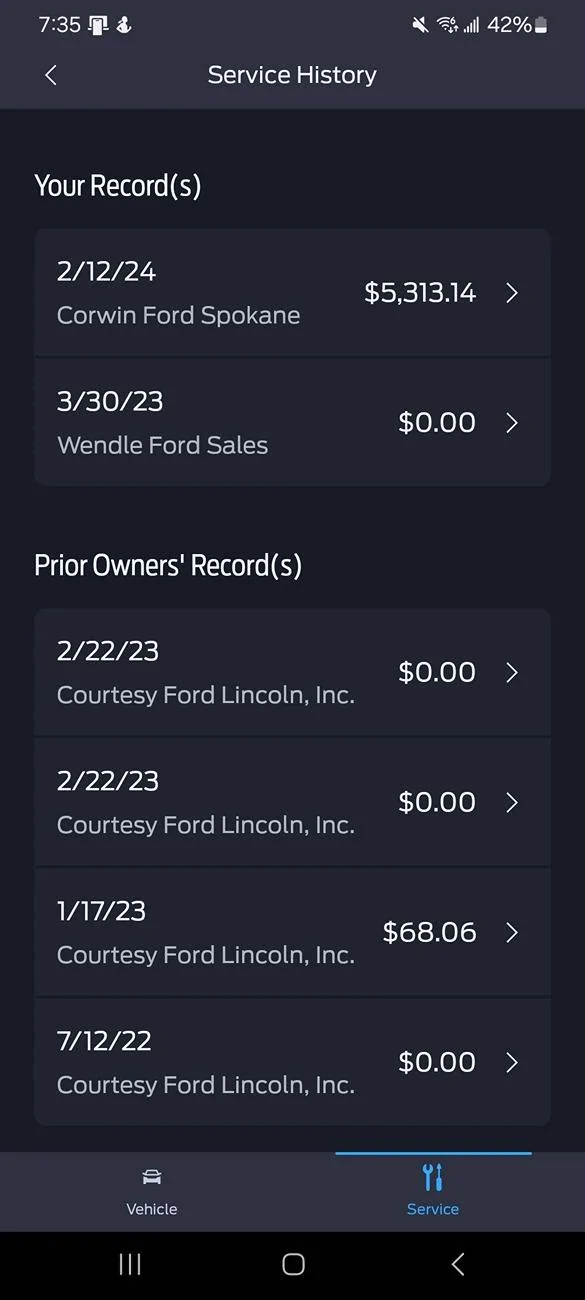Switch to the Vehicle tab
Viewport: 585px width, 1300px height.
[151, 1191]
